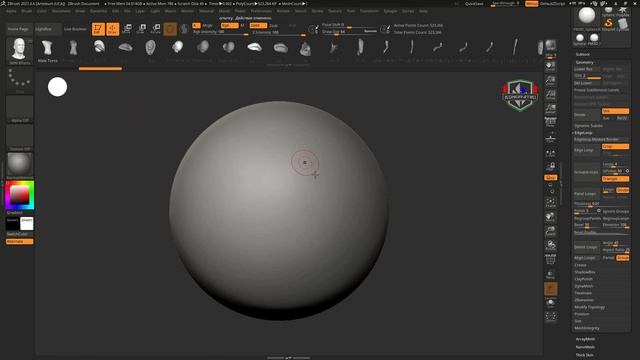Image resolution: width=640 pixels, height=360 pixels.
Task: Click Actual size icon
Action: [x=551, y=95]
